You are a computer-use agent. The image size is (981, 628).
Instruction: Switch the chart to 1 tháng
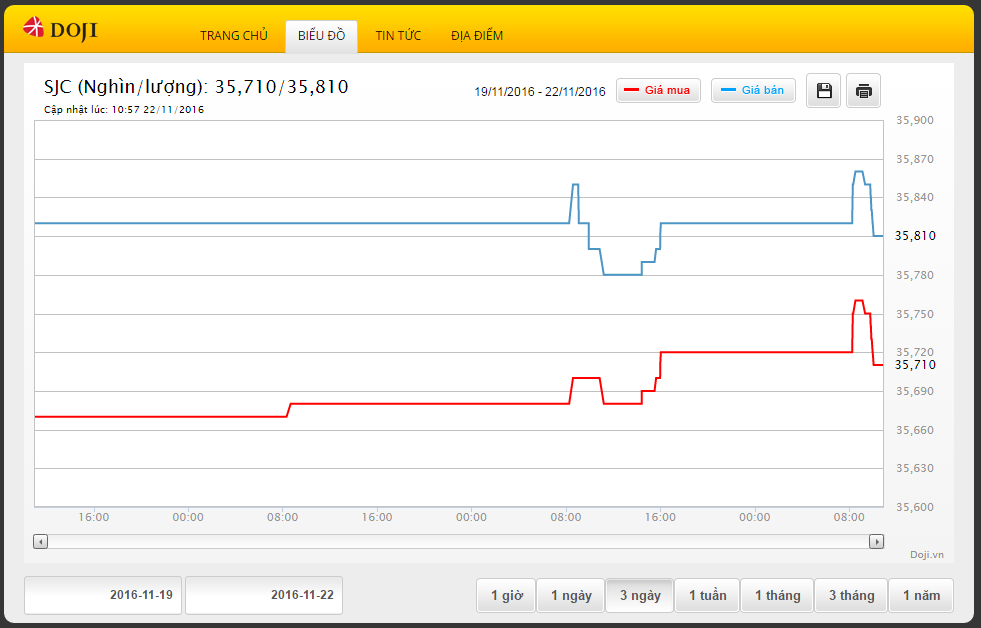click(777, 595)
